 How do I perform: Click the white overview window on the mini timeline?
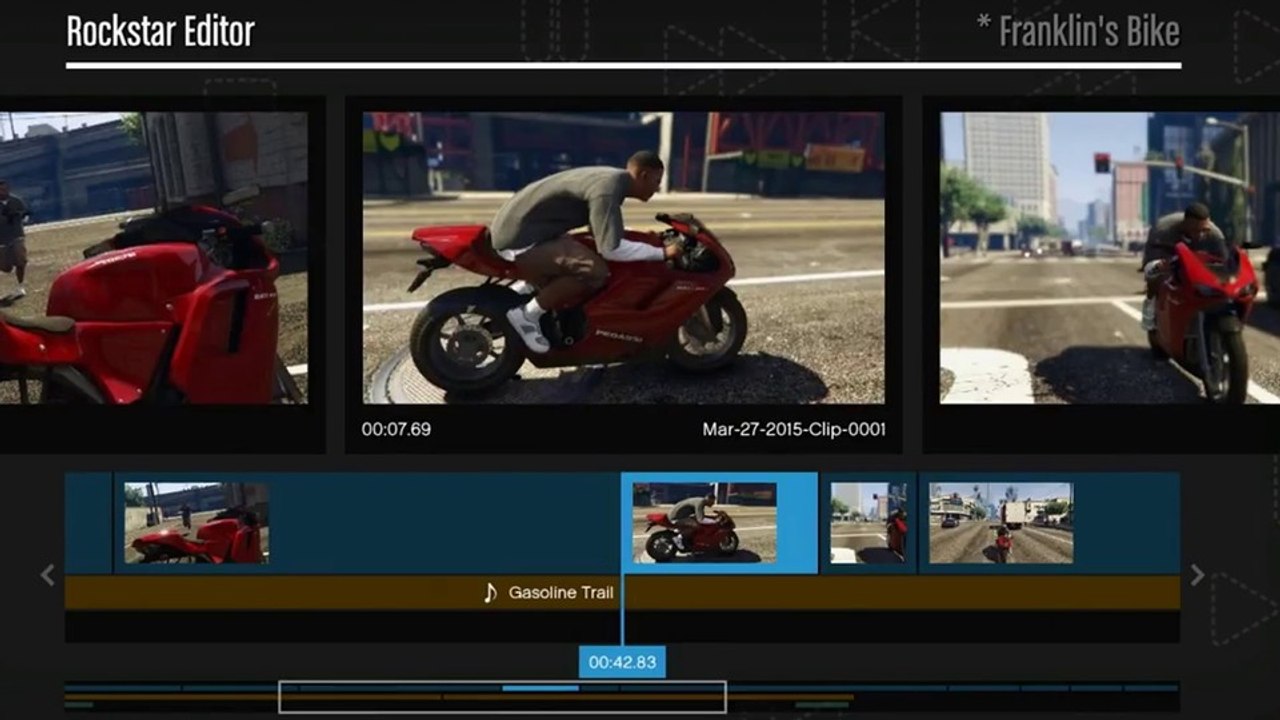502,697
